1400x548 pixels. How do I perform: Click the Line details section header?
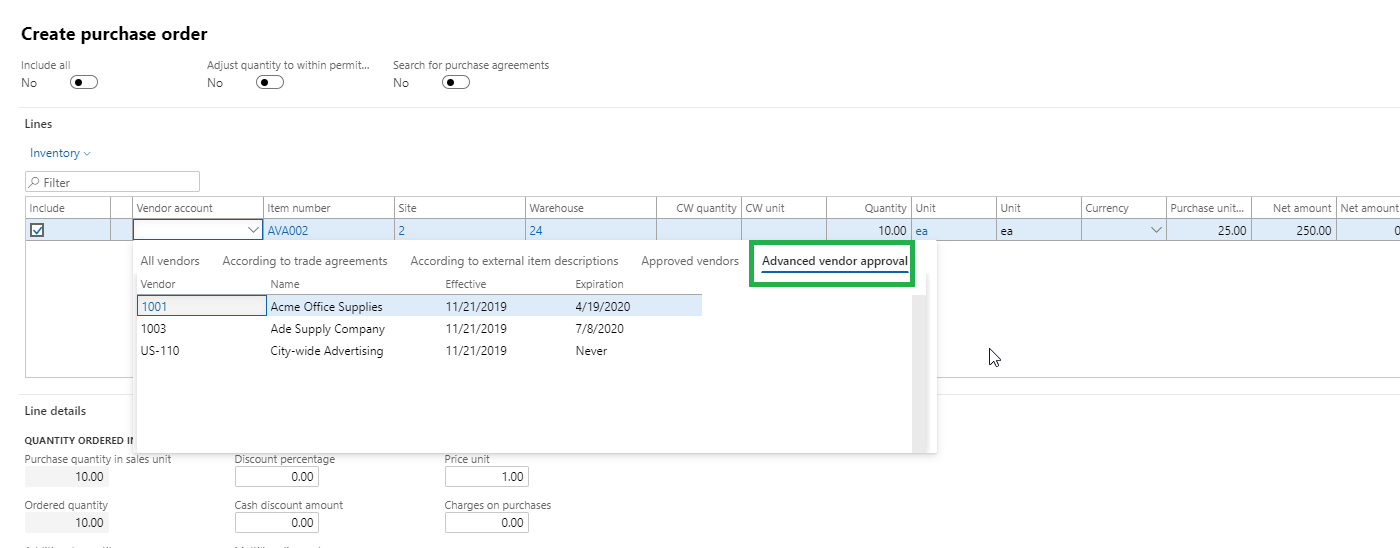[x=55, y=411]
